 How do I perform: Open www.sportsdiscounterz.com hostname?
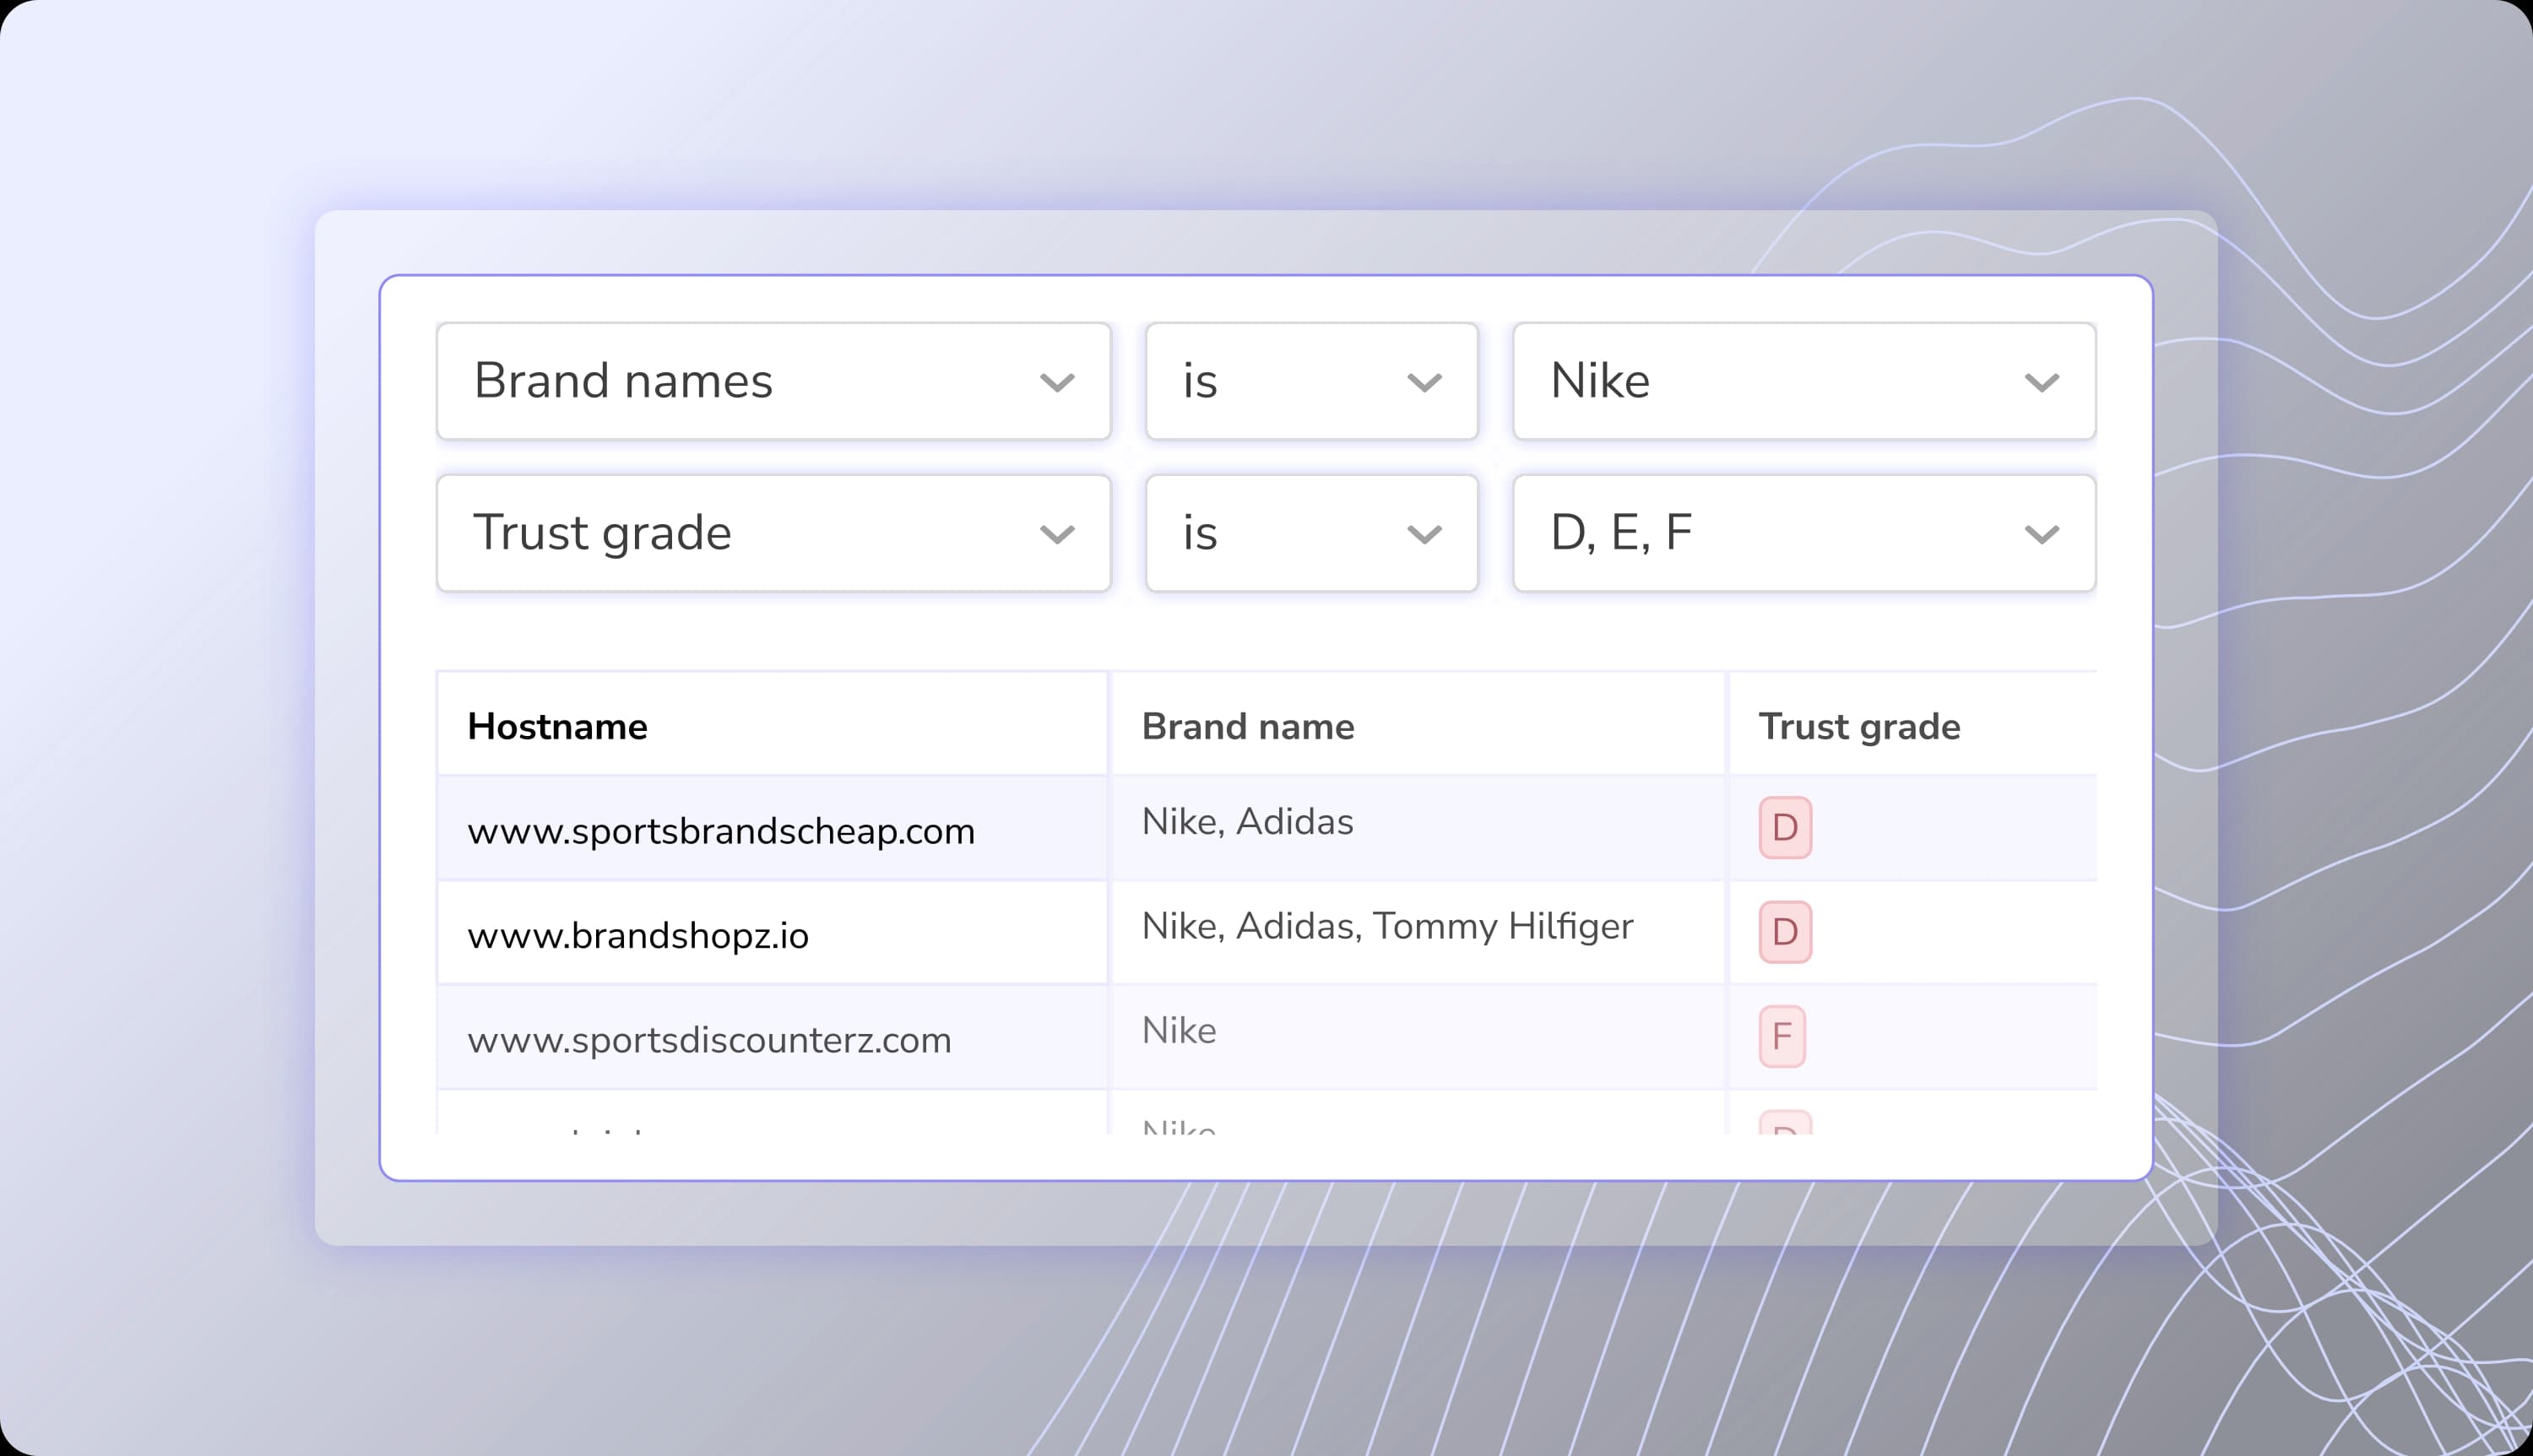(709, 1040)
